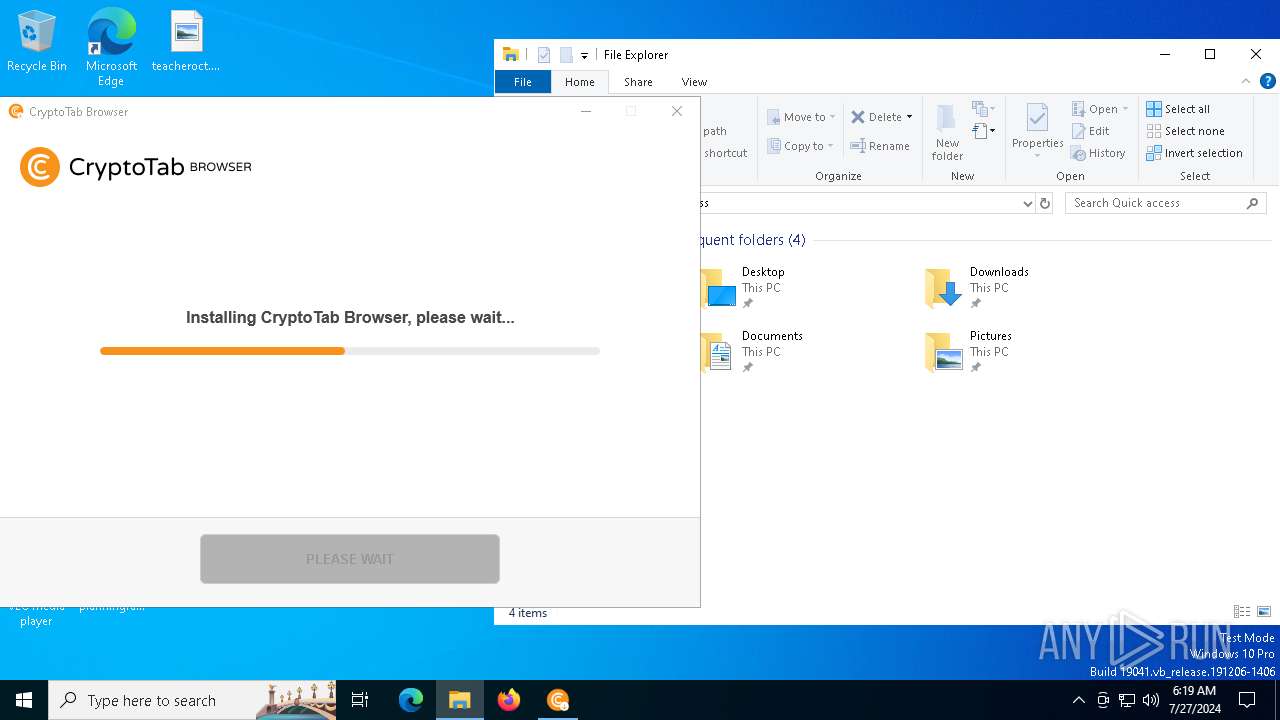Switch to large icons view in status bar

[1264, 612]
